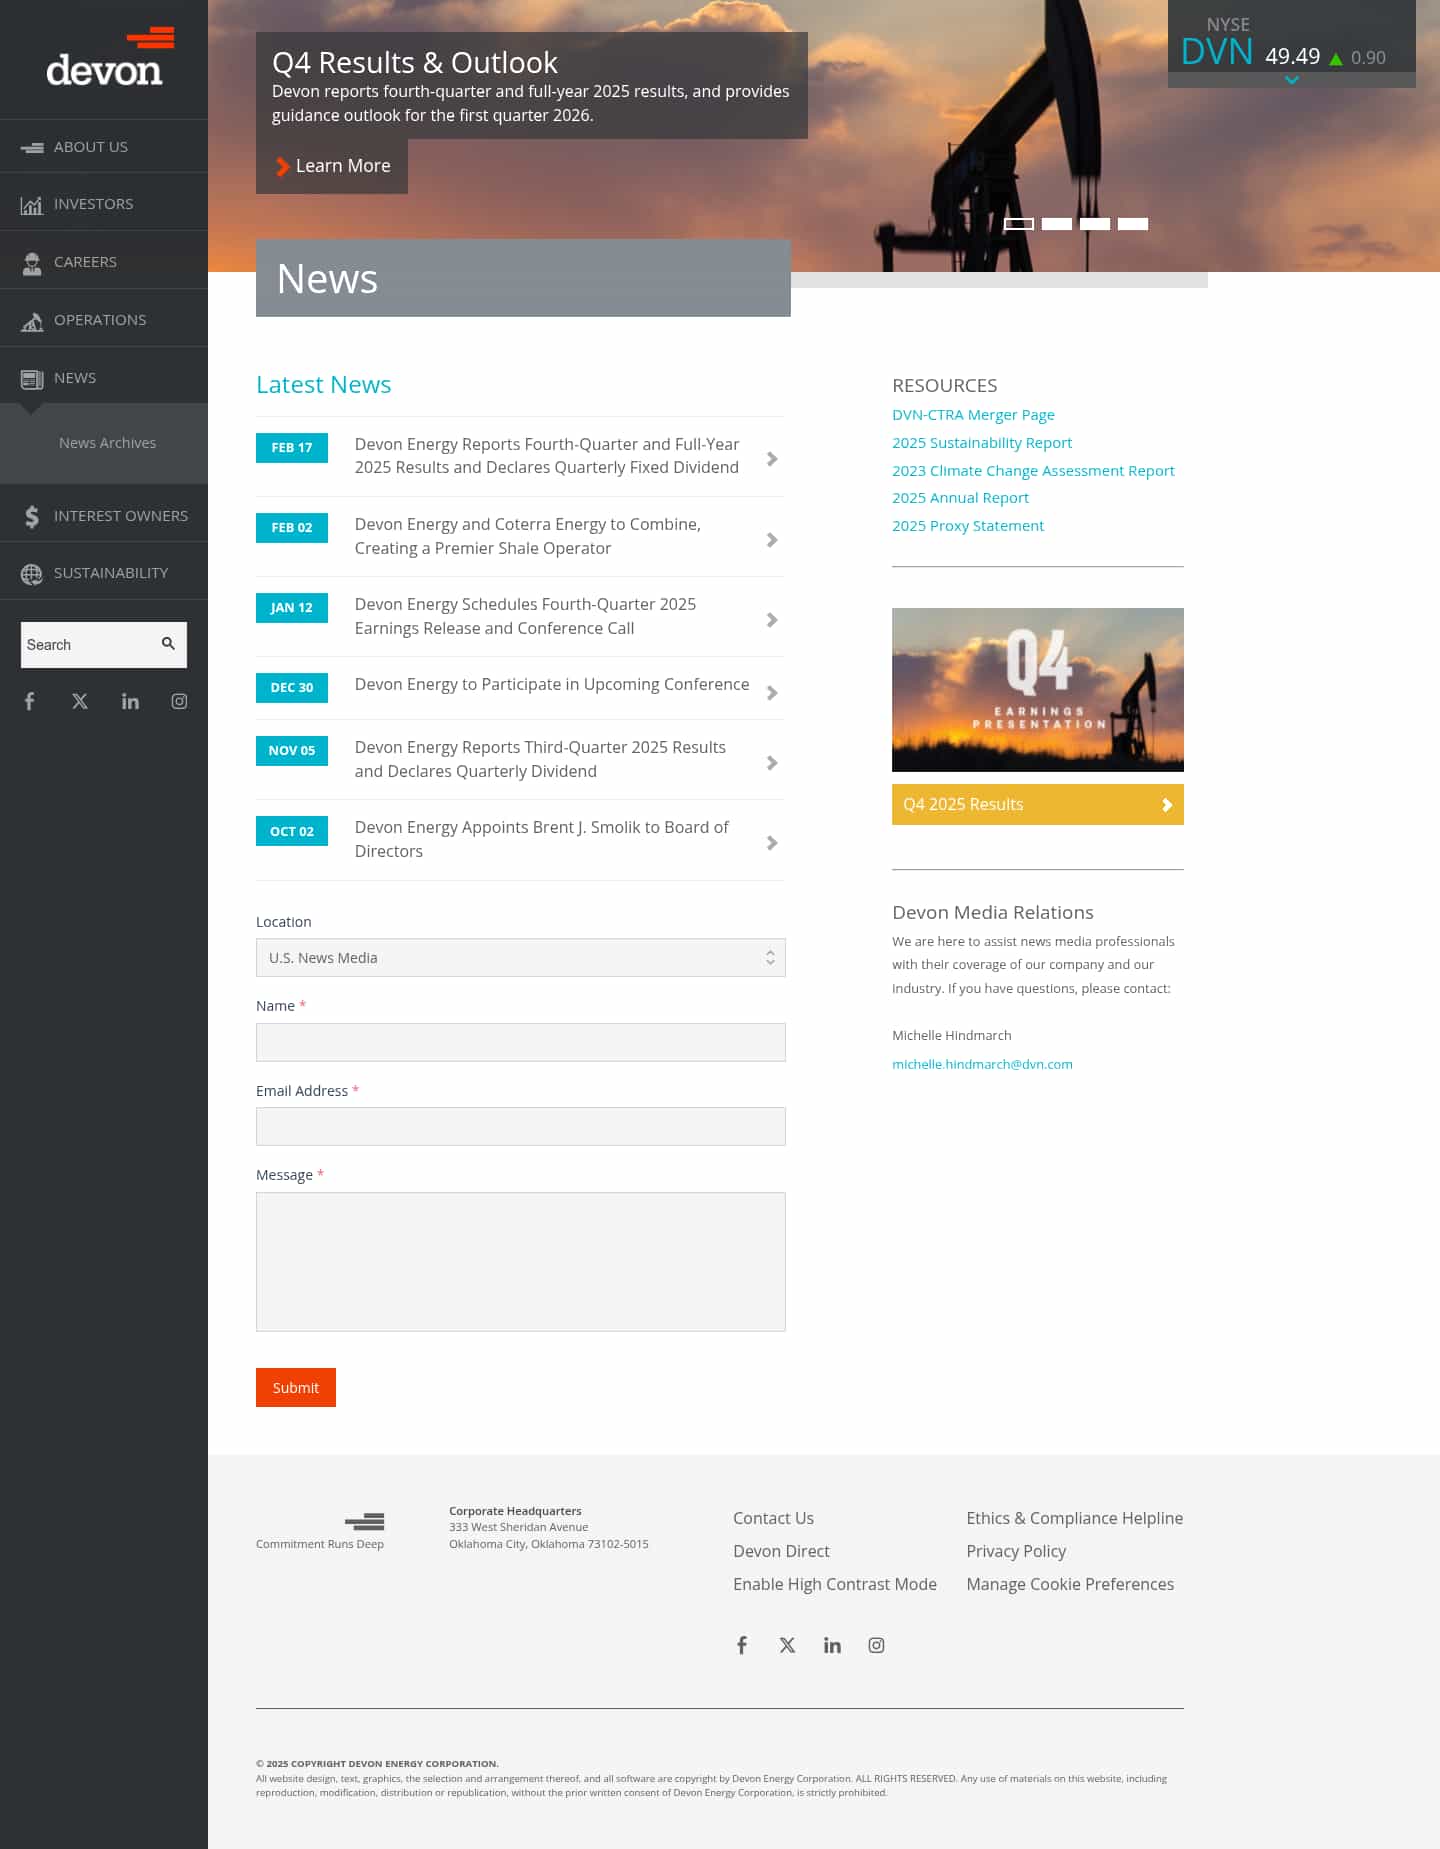Select the fourth hero carousel slide indicator
Screen dimensions: 1440x1849
(1133, 224)
